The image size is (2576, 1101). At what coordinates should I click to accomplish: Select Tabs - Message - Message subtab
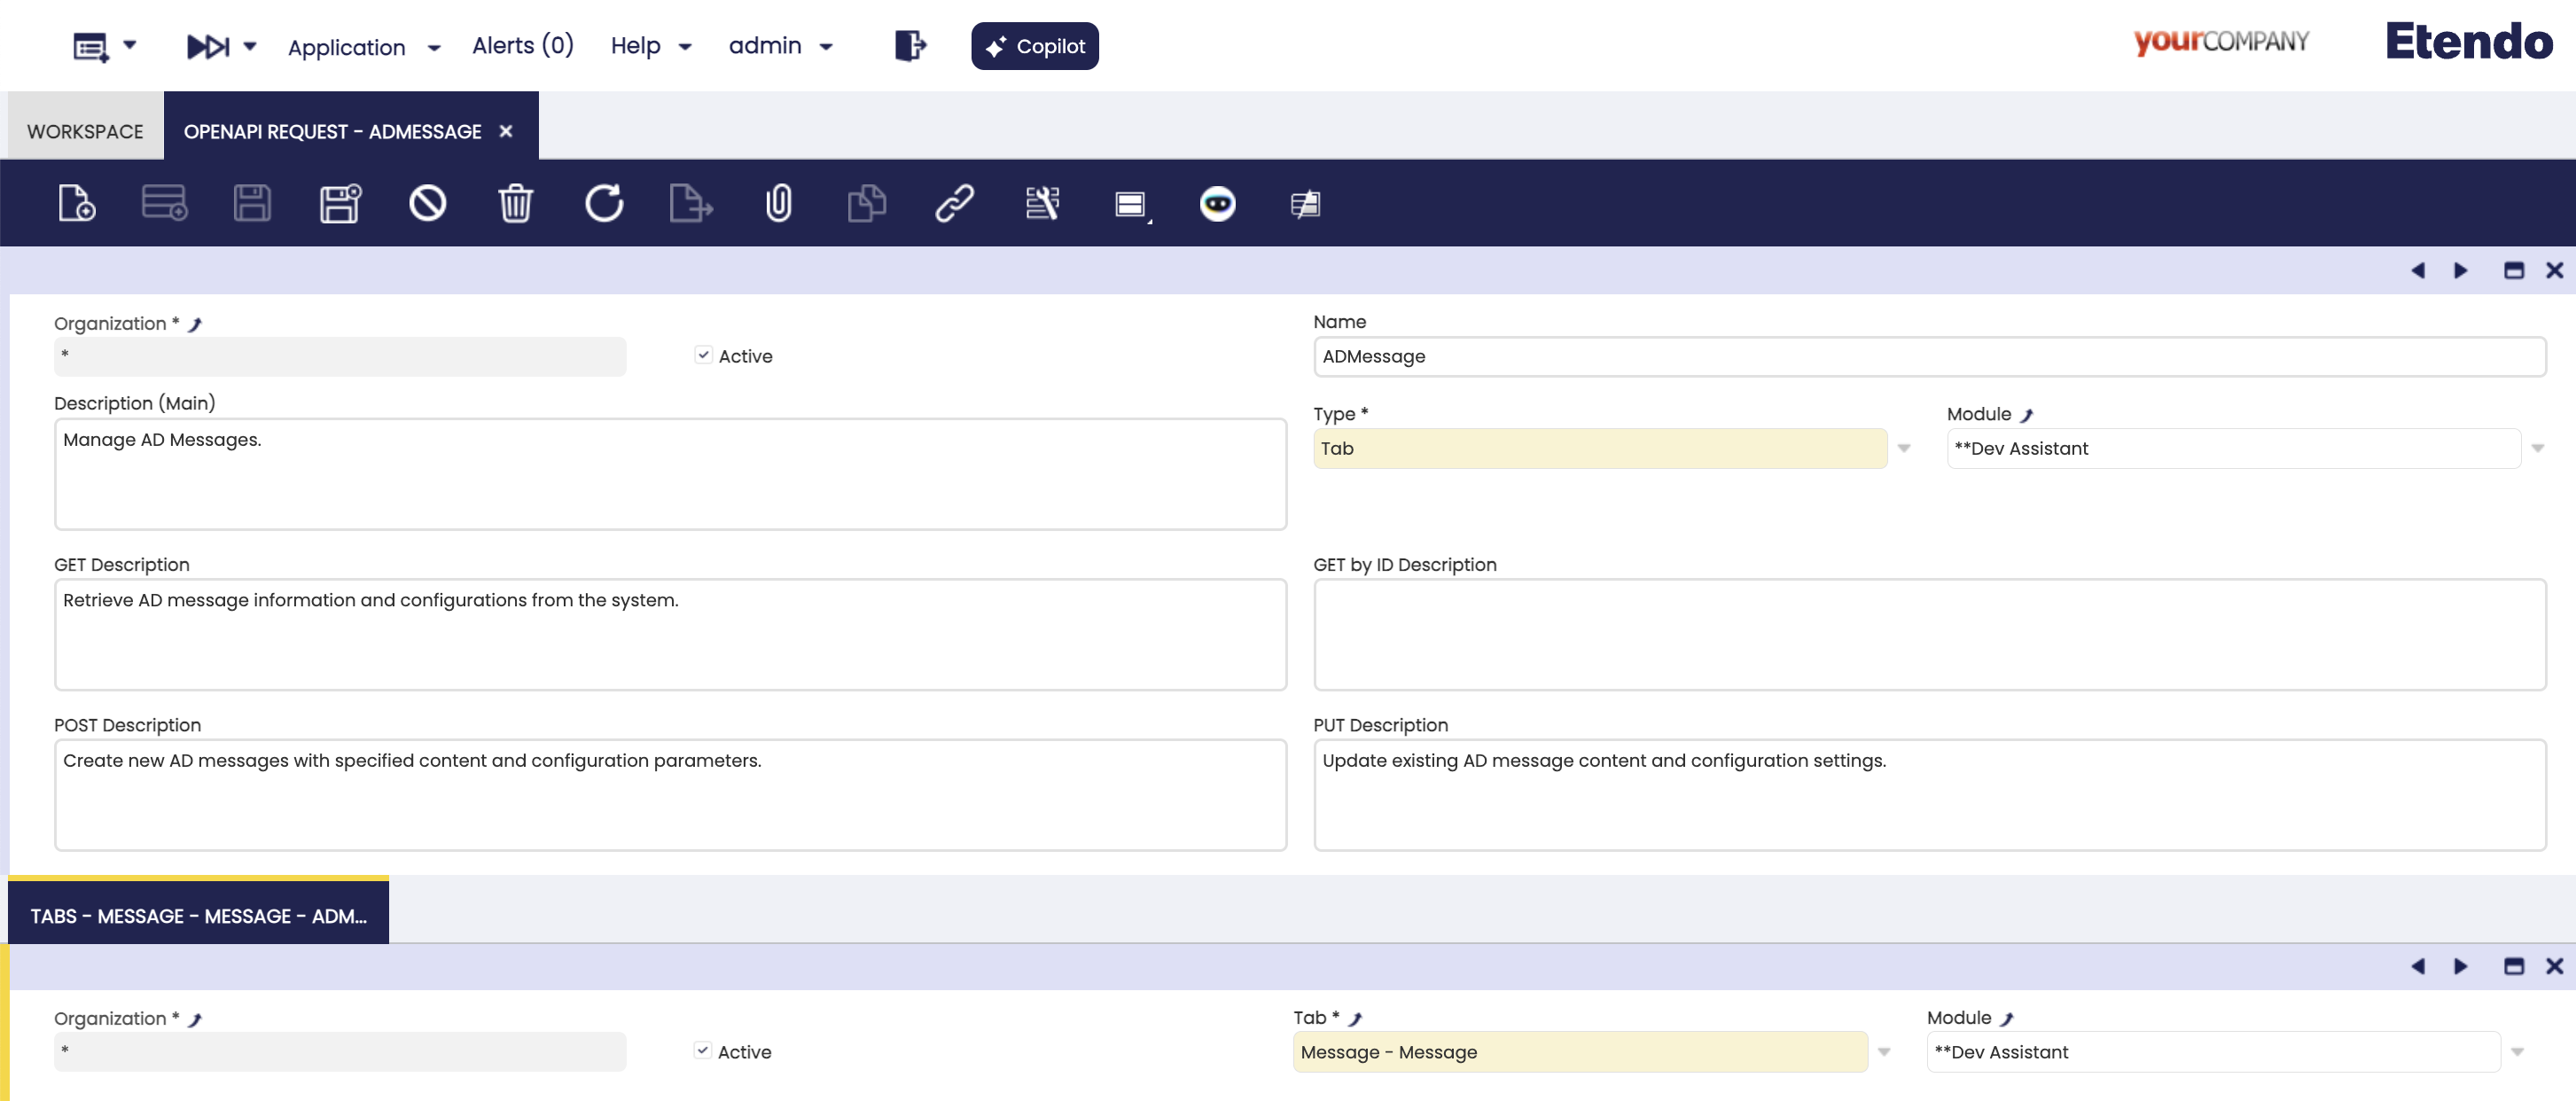coord(198,916)
